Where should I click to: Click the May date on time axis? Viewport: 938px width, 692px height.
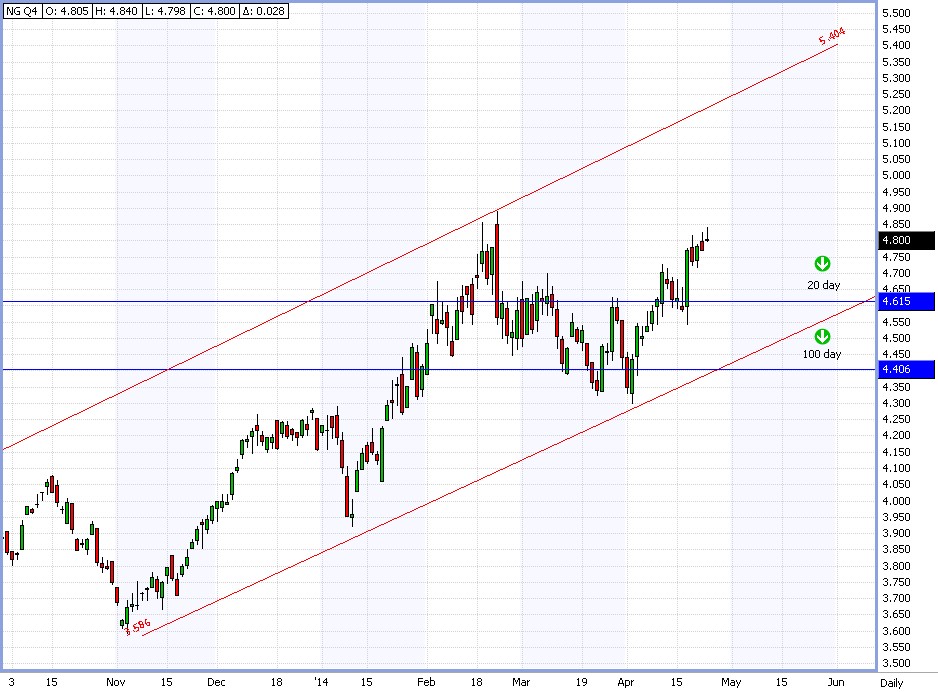tap(731, 682)
